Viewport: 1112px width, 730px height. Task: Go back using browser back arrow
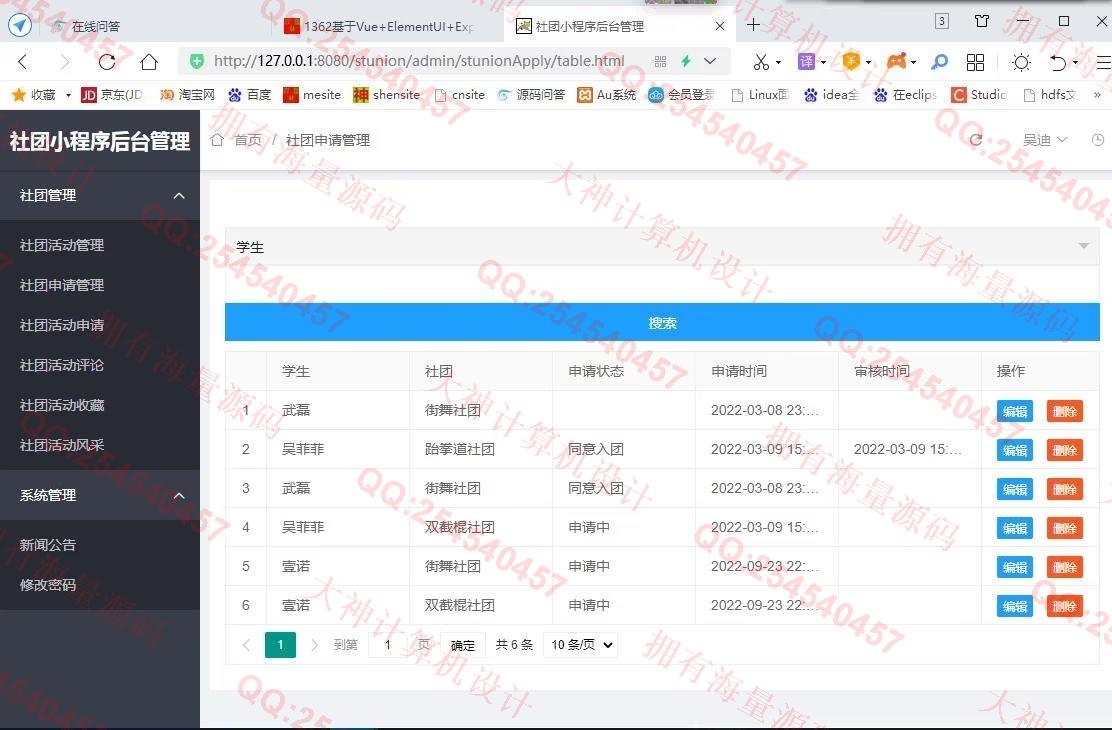23,62
